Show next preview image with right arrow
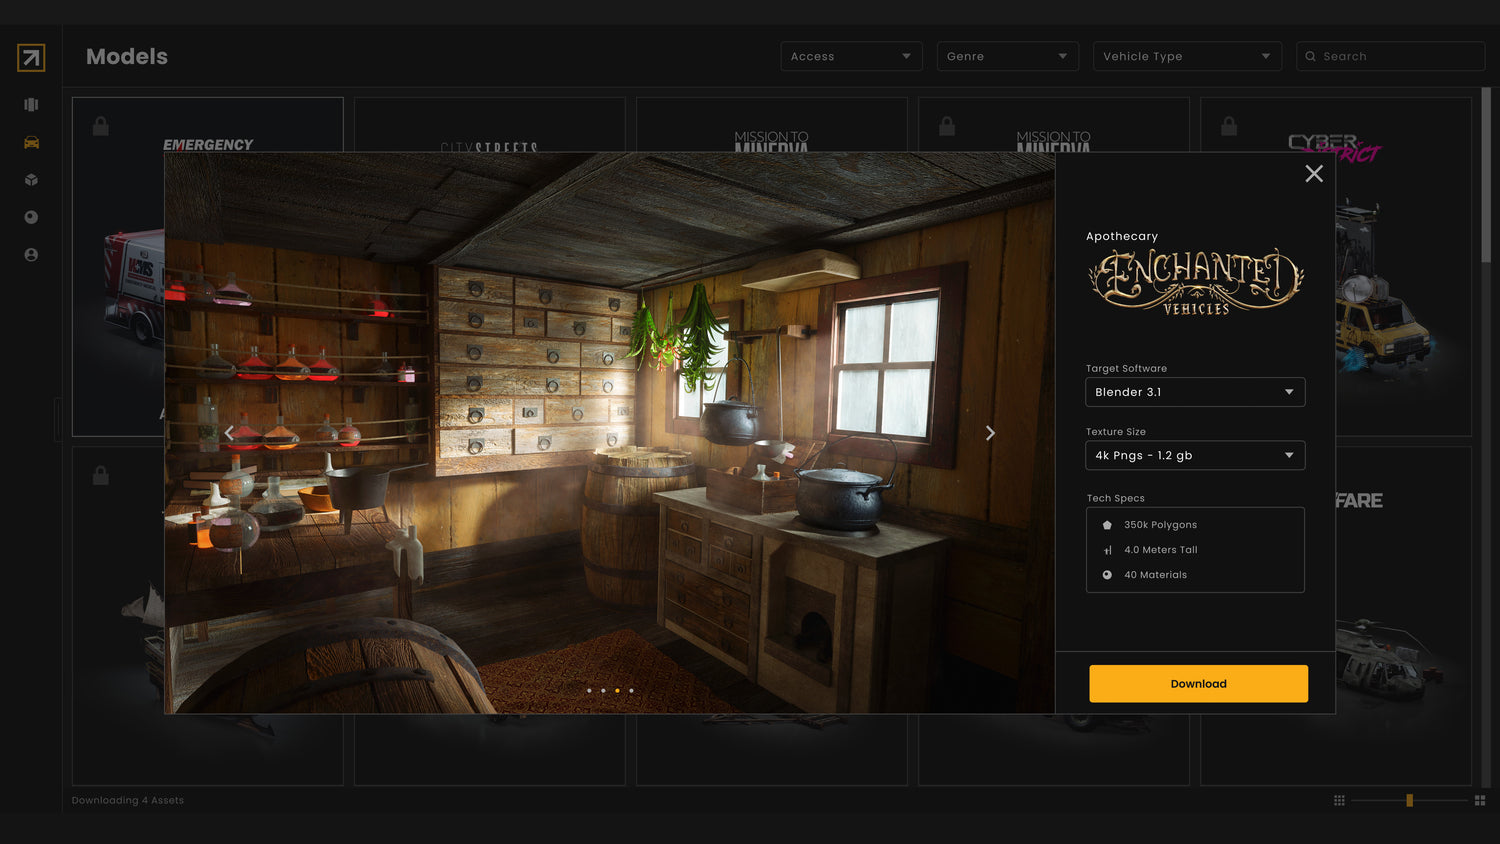This screenshot has width=1500, height=844. (990, 433)
